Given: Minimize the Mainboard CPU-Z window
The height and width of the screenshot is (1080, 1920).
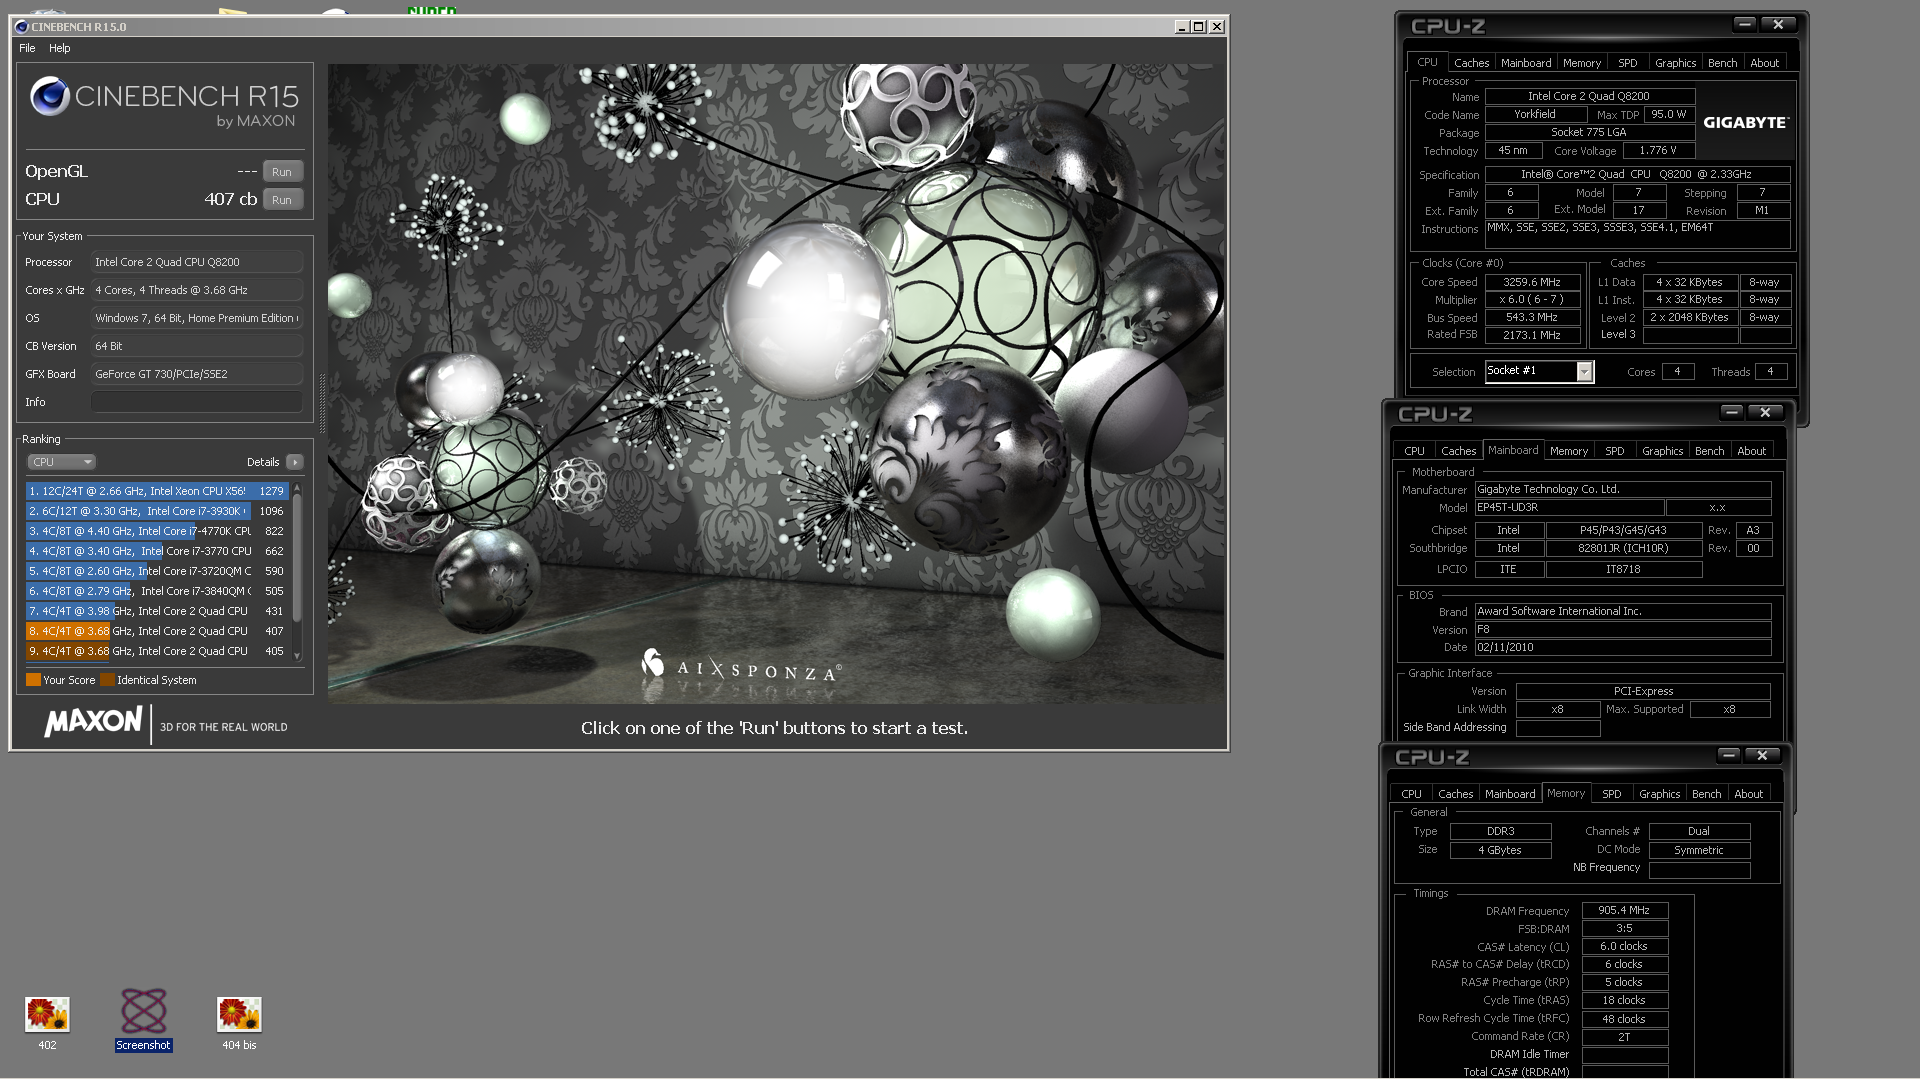Looking at the screenshot, I should point(1732,412).
